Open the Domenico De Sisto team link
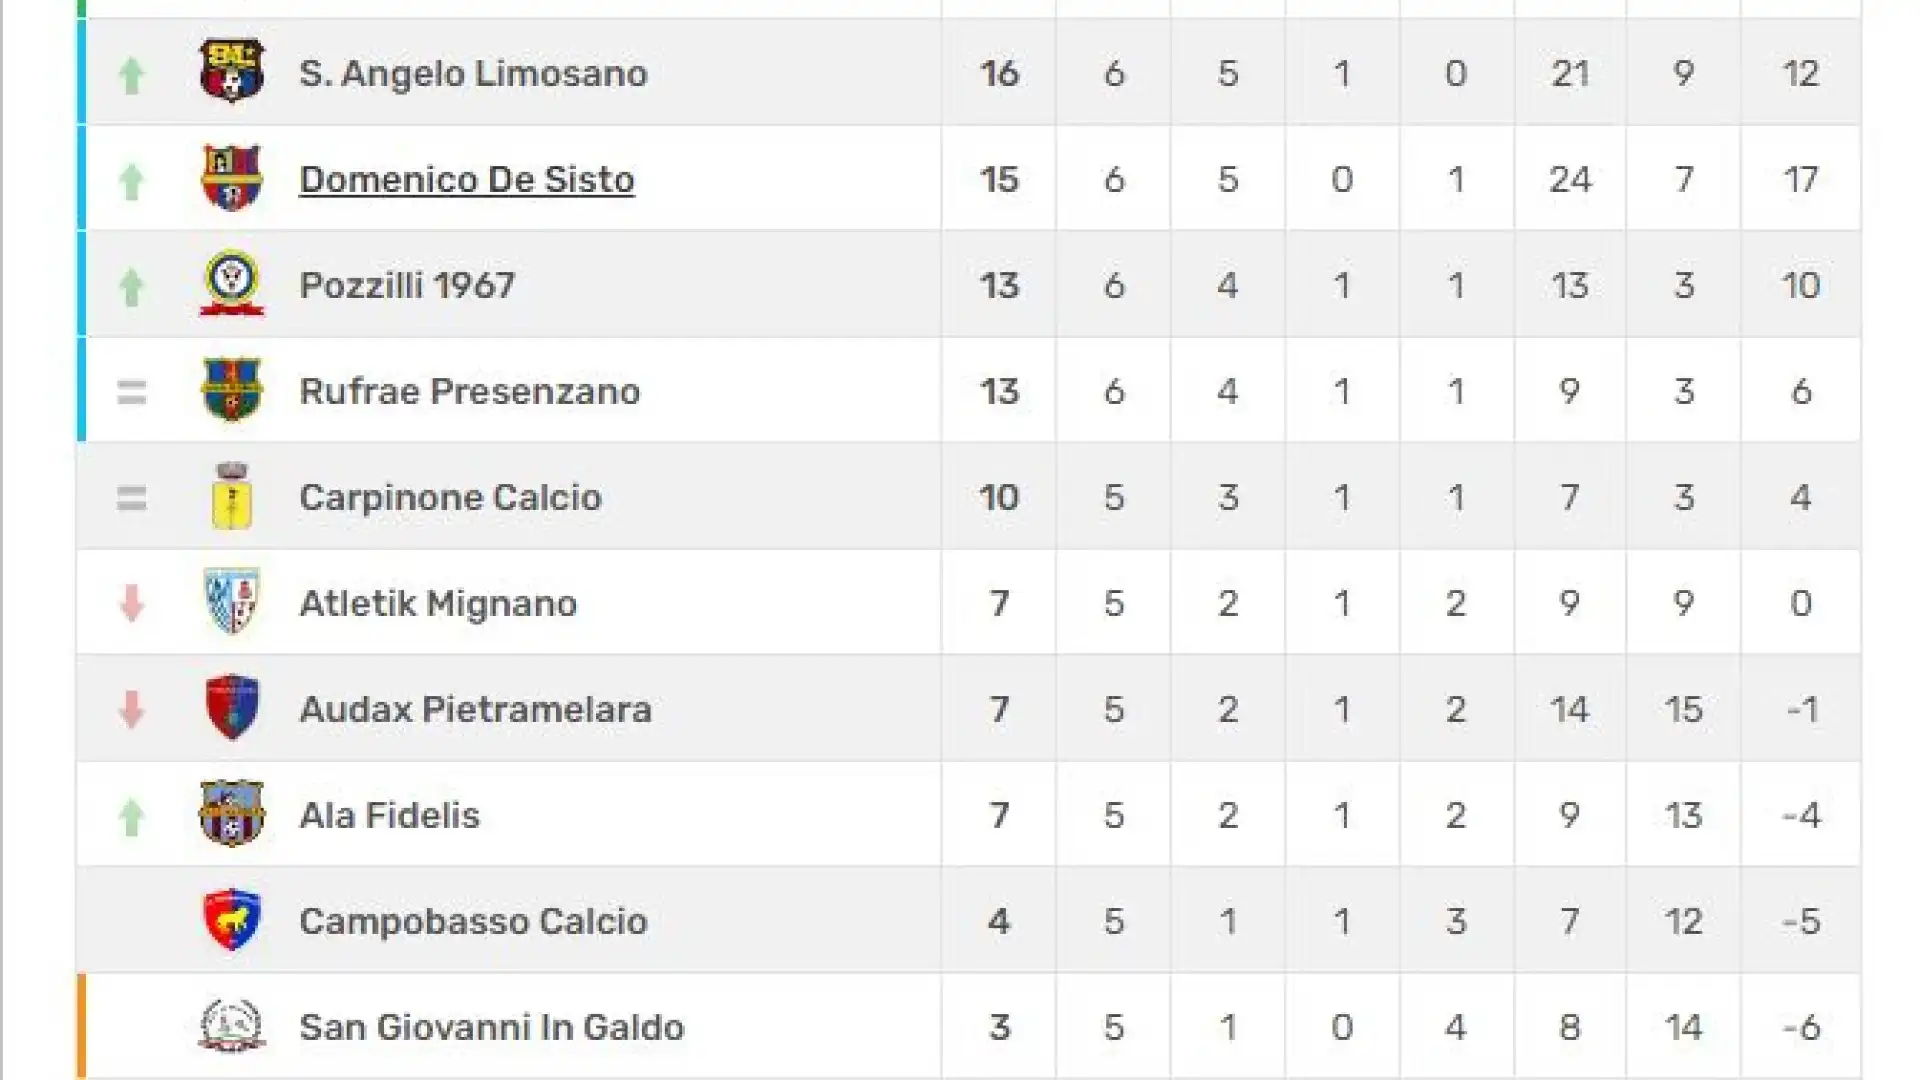This screenshot has width=1920, height=1080. click(467, 179)
